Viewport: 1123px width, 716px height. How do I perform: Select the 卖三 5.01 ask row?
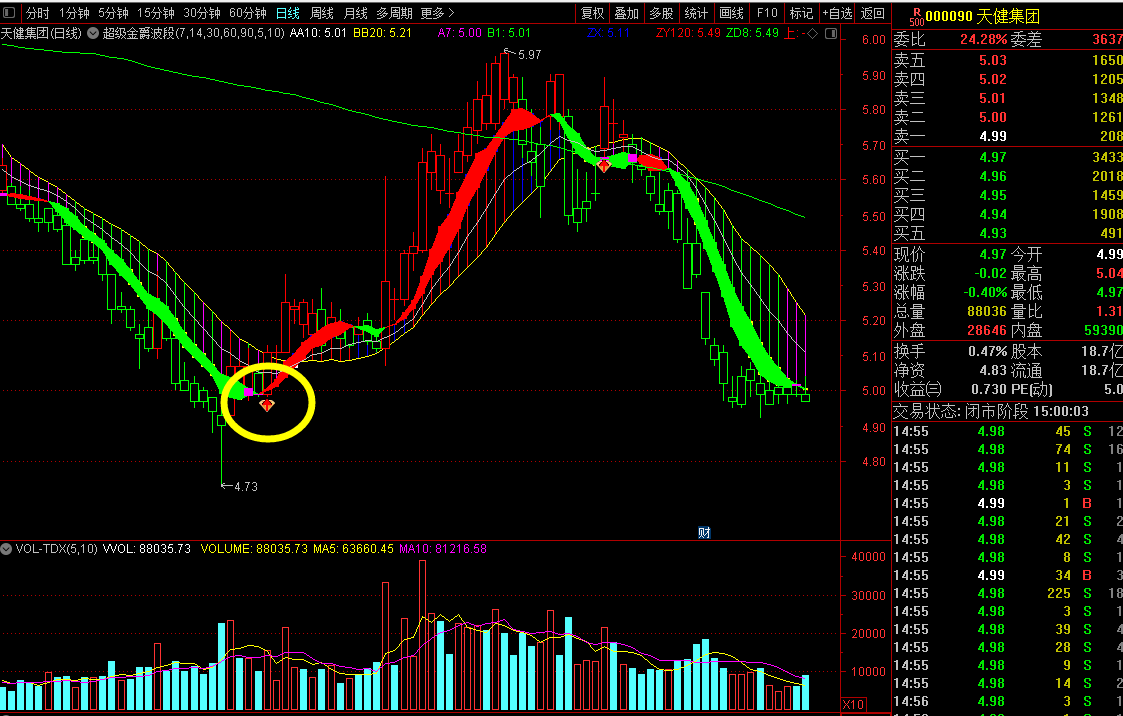(x=1008, y=98)
